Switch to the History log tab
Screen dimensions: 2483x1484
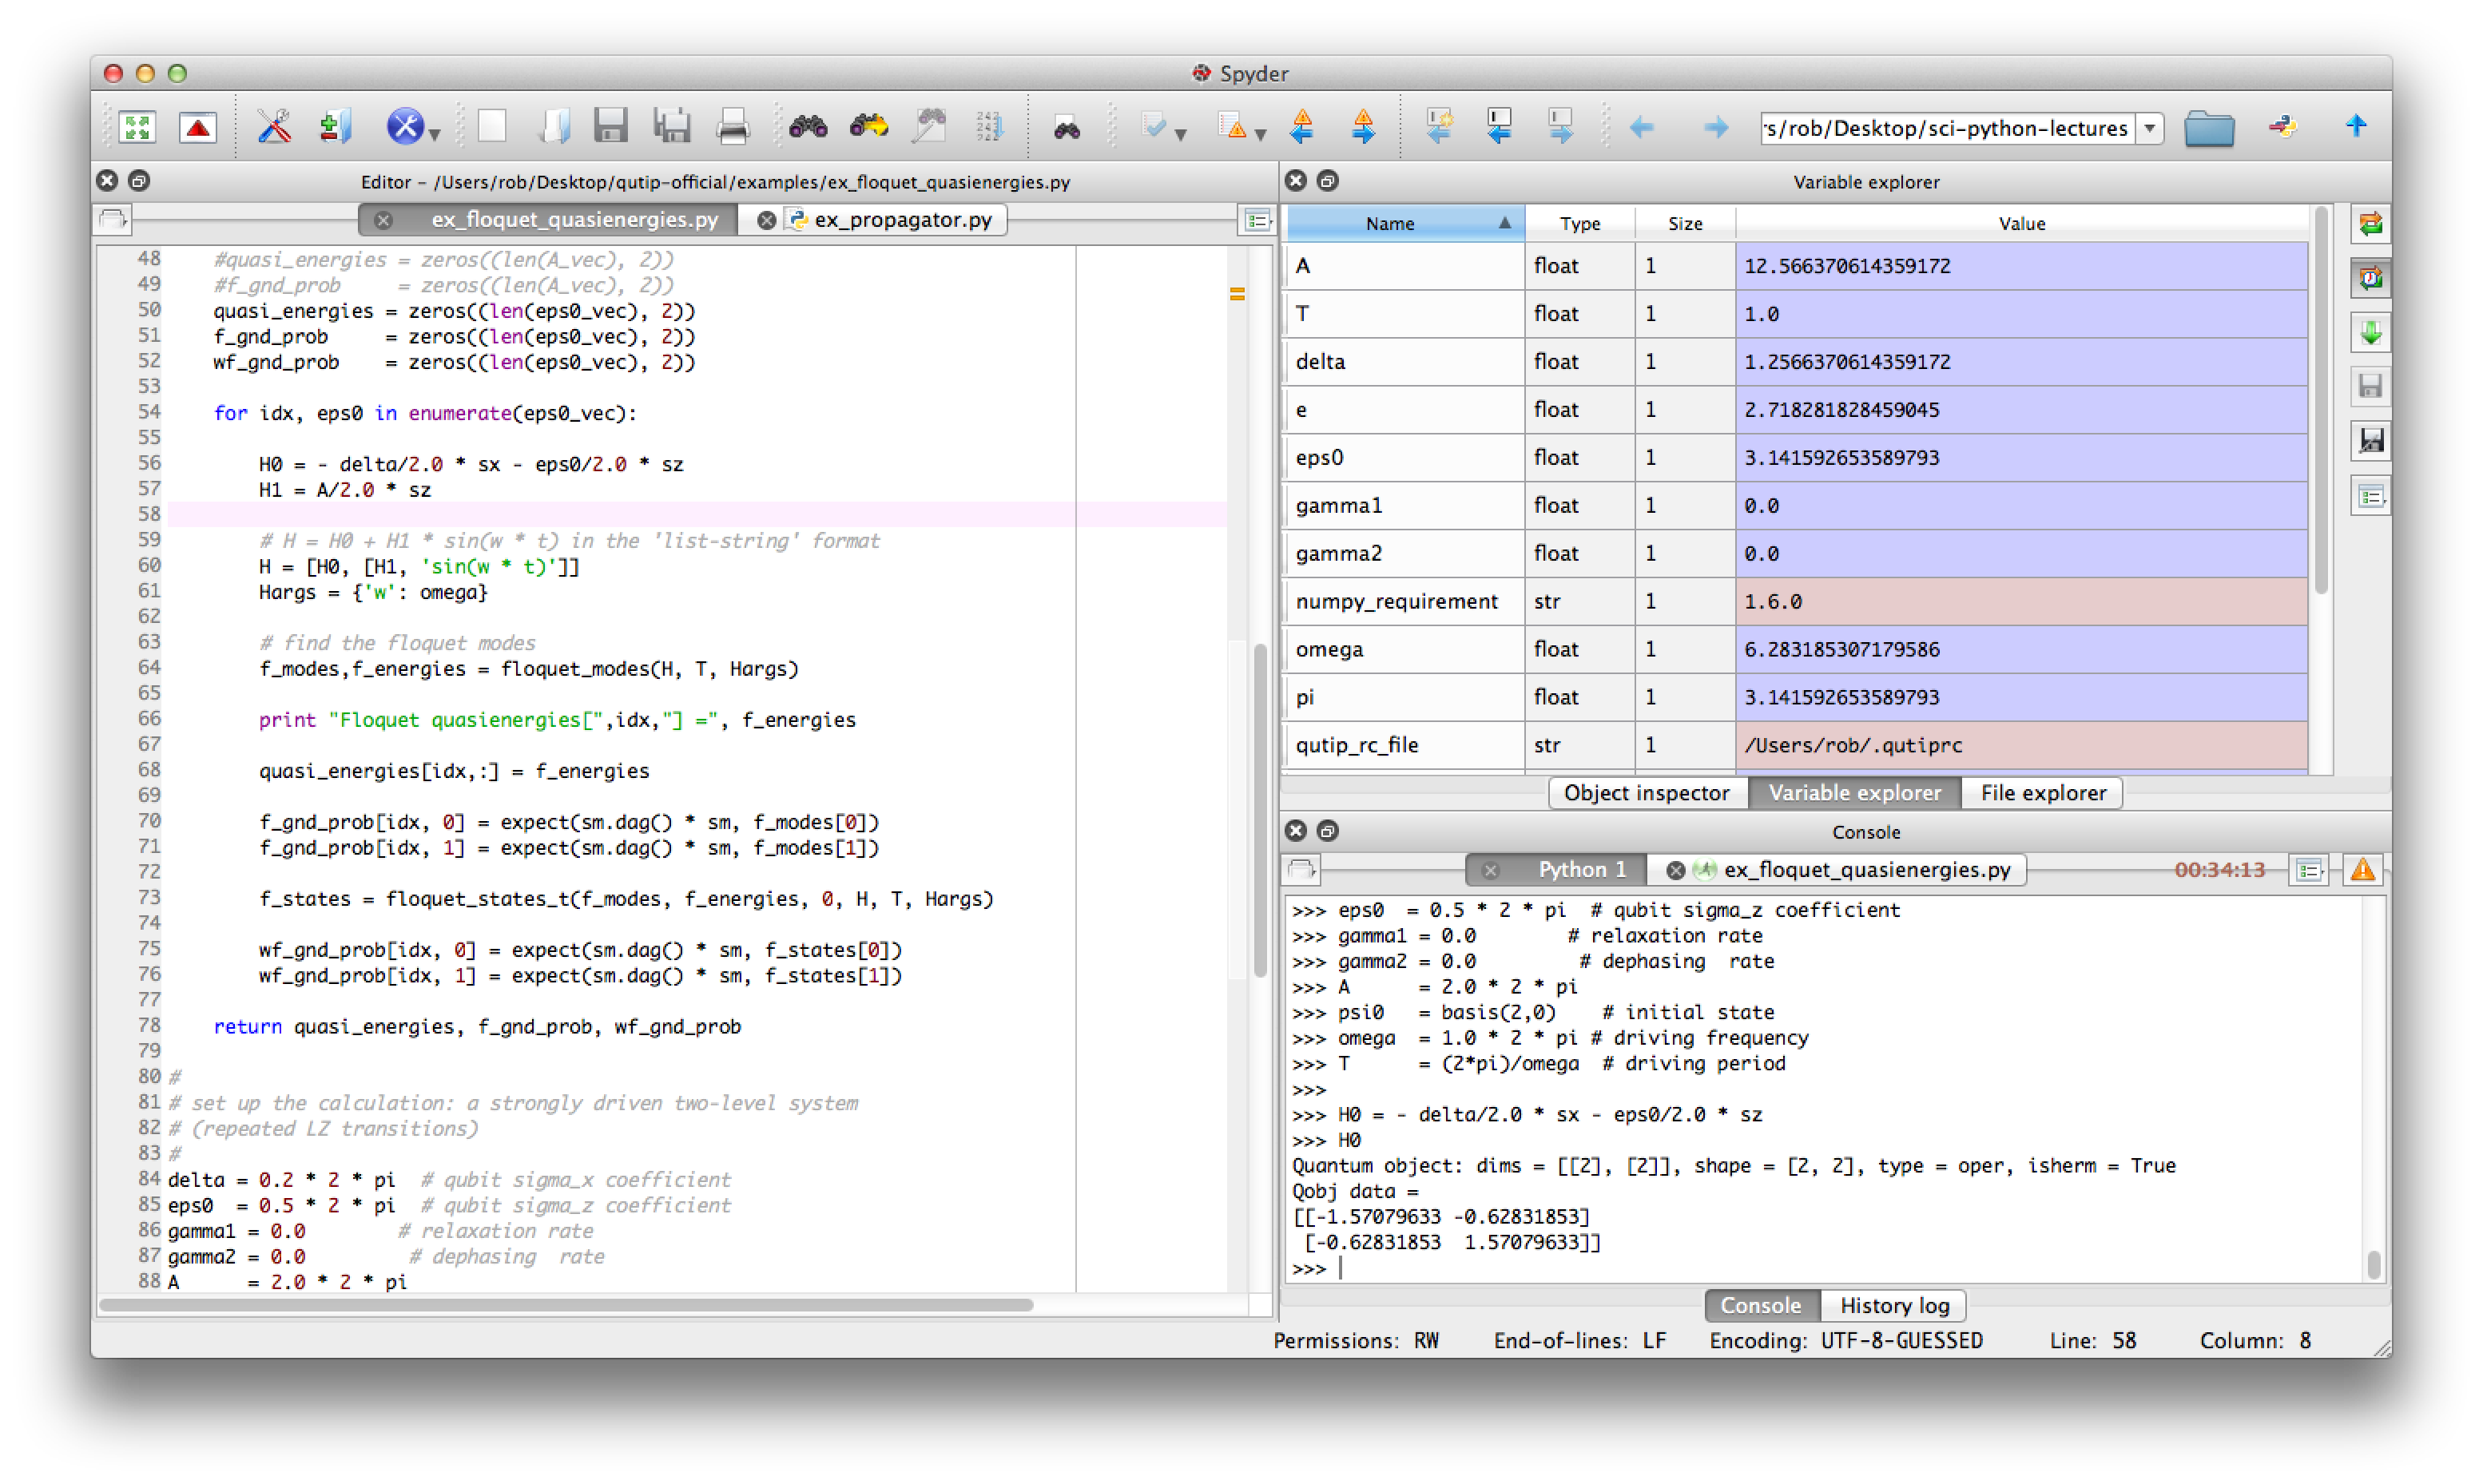click(1894, 1305)
